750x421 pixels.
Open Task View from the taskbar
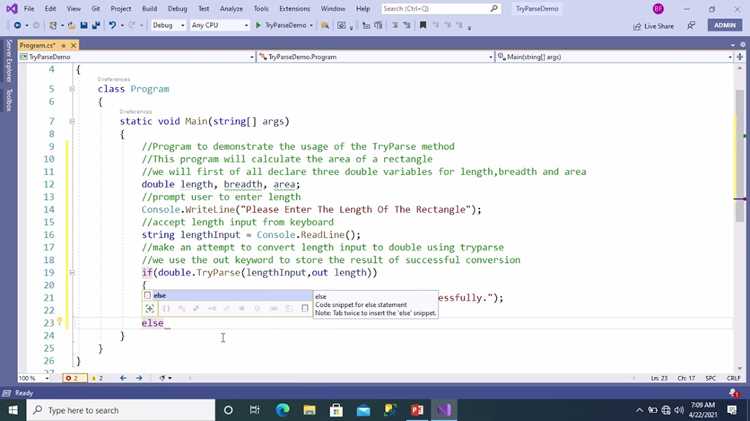coord(254,410)
